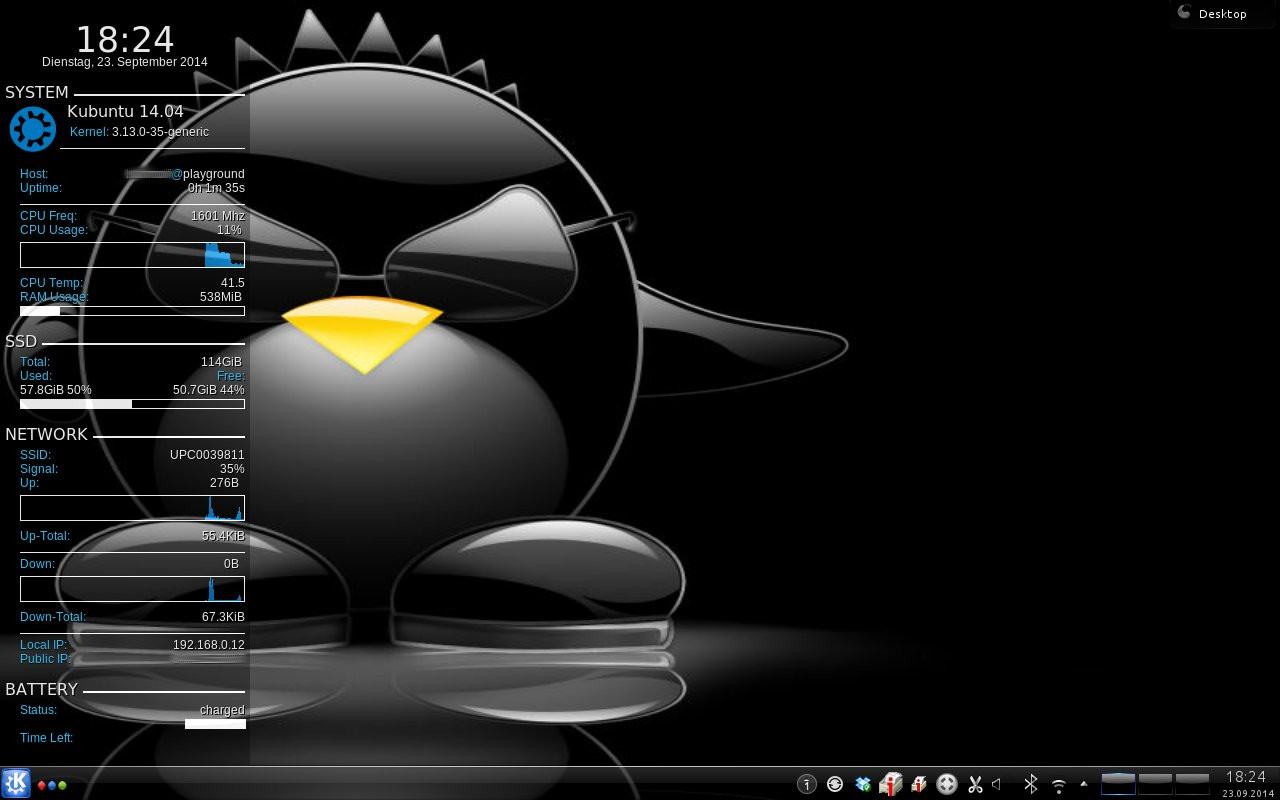
Task: Click the CPU frequency "1601 Mhz"
Action: tap(217, 216)
